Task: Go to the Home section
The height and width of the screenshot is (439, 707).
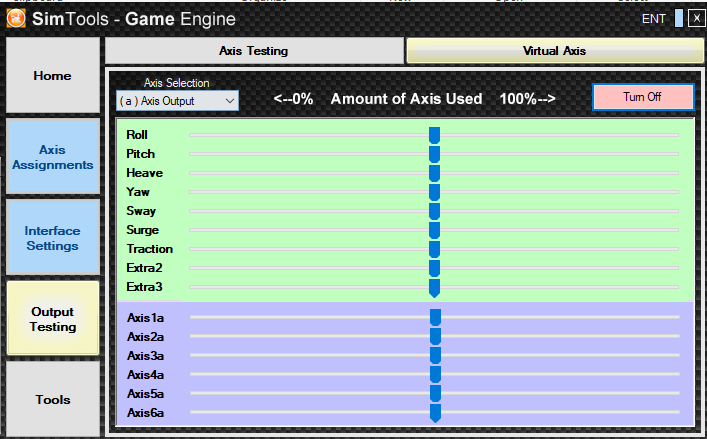Action: pyautogui.click(x=53, y=76)
